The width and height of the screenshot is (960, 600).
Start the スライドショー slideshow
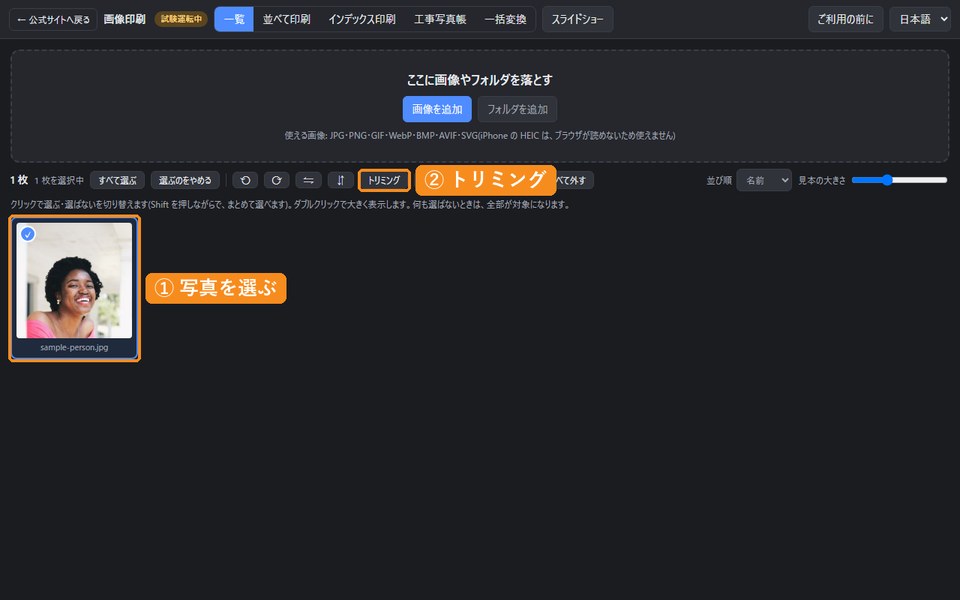[577, 19]
